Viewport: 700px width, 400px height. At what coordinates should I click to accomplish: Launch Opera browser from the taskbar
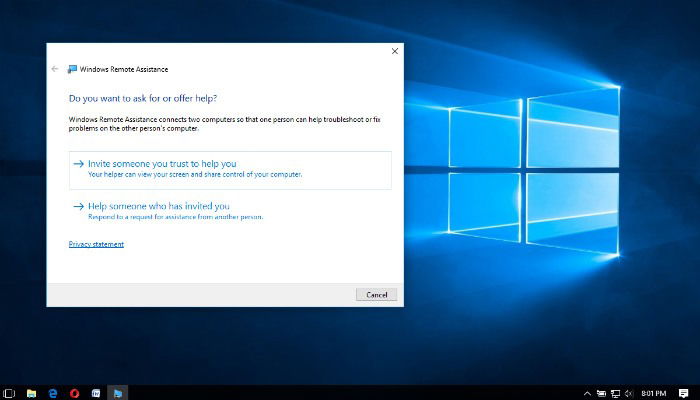coord(75,393)
